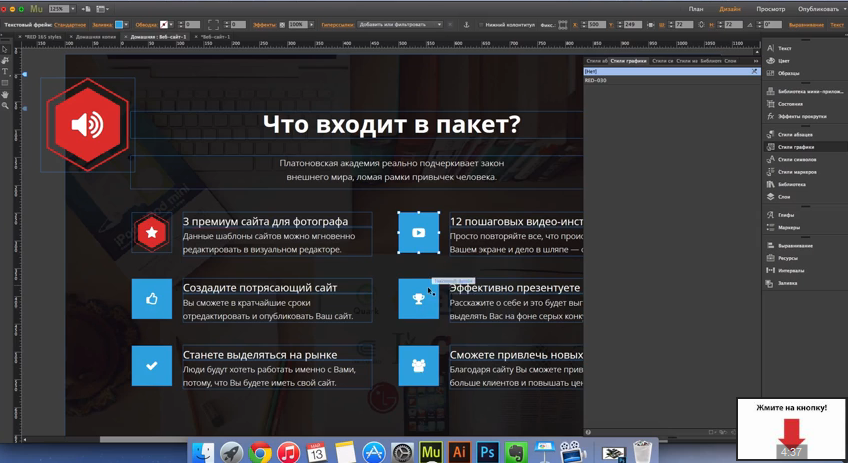
Task: Click the blue fill color swatch
Action: (x=119, y=25)
